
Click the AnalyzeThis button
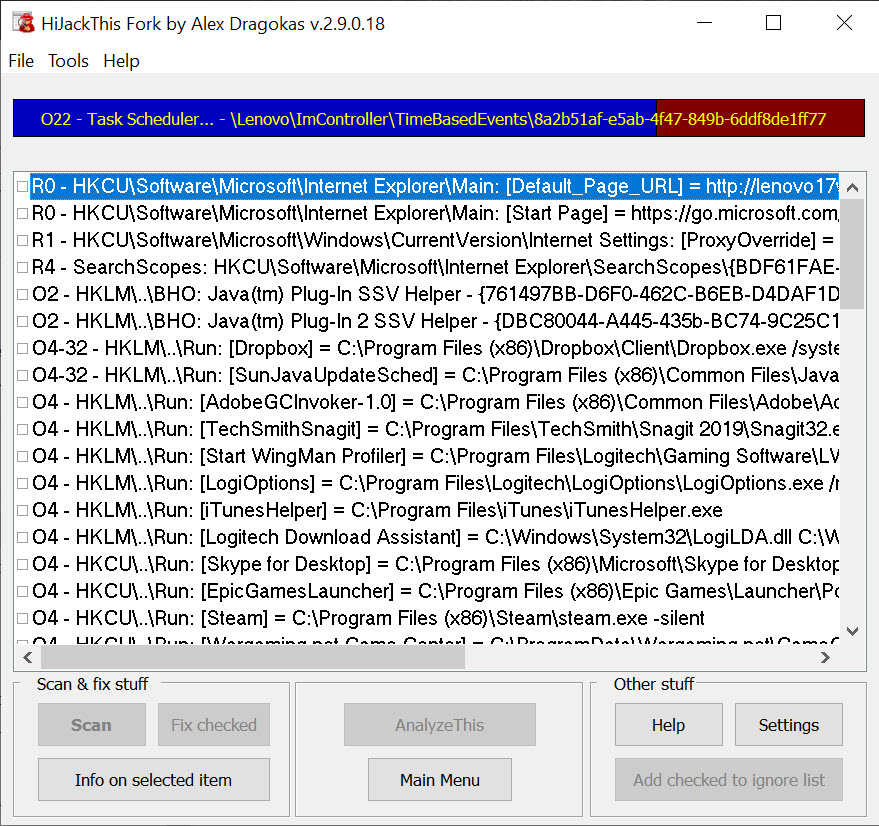pyautogui.click(x=440, y=725)
